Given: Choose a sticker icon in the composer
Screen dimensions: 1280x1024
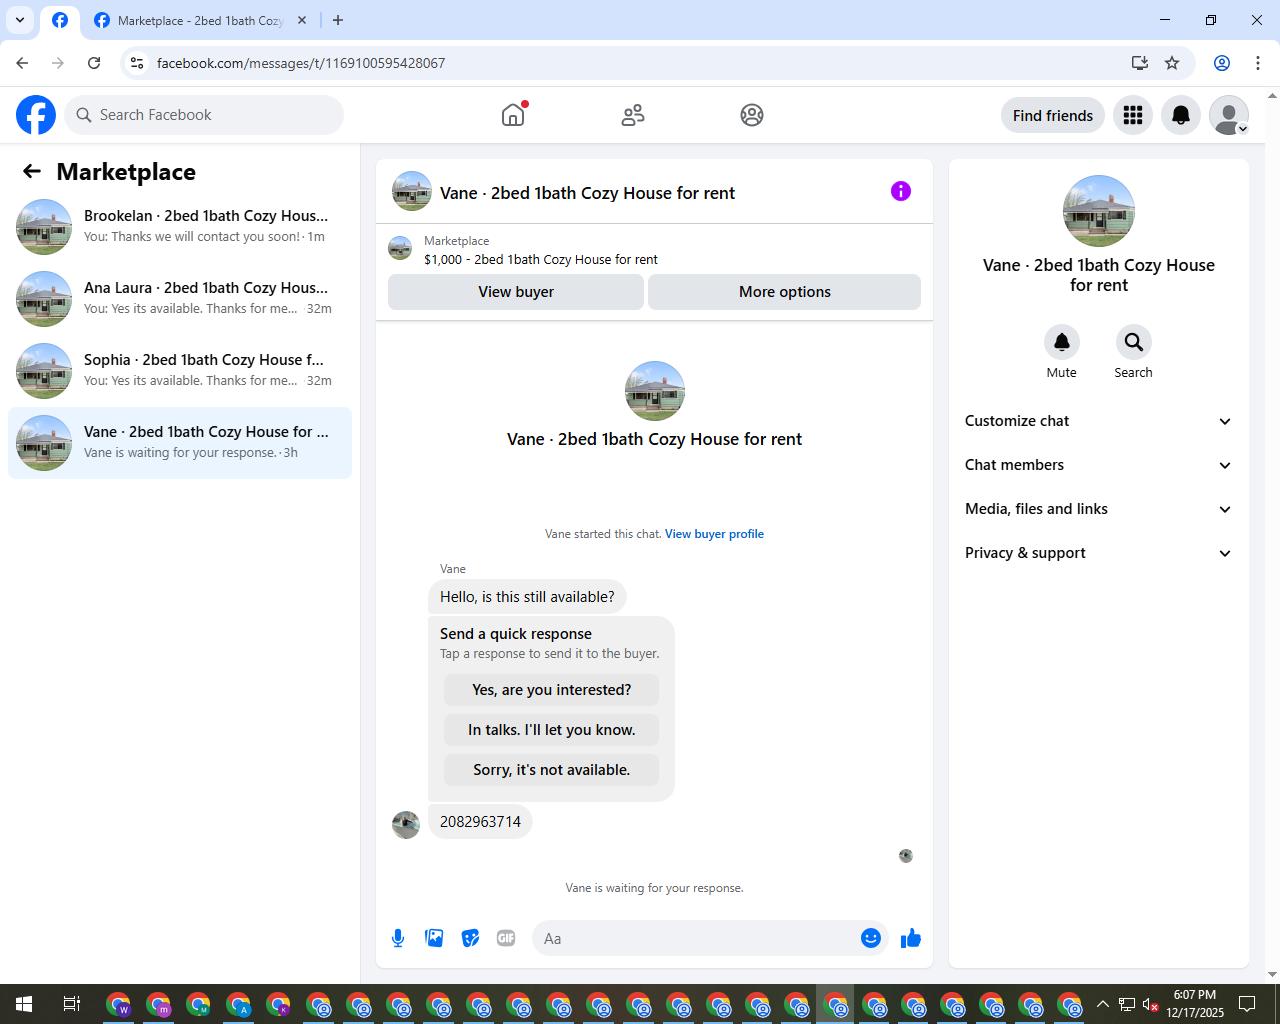Looking at the screenshot, I should (x=470, y=938).
